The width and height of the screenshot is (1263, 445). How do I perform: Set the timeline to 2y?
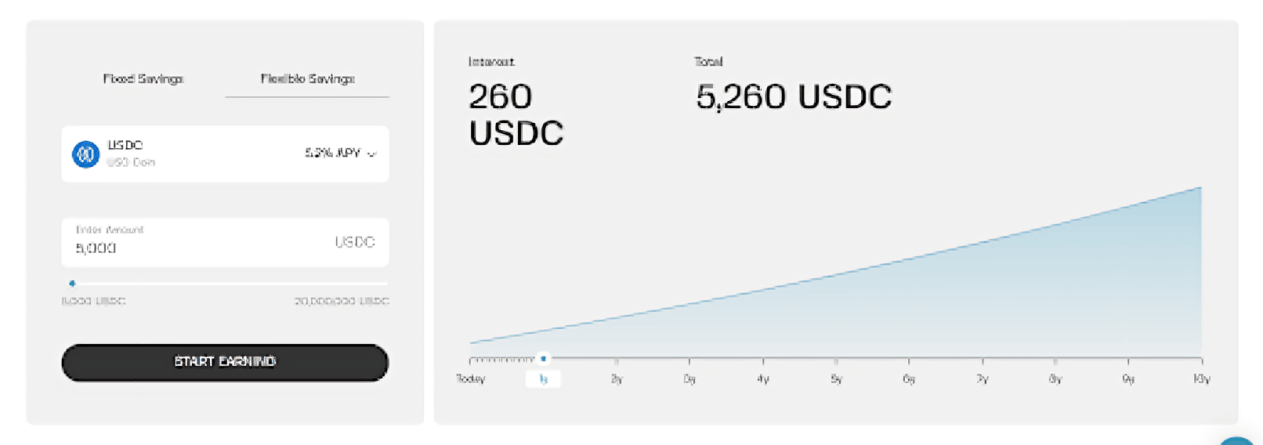(x=616, y=379)
